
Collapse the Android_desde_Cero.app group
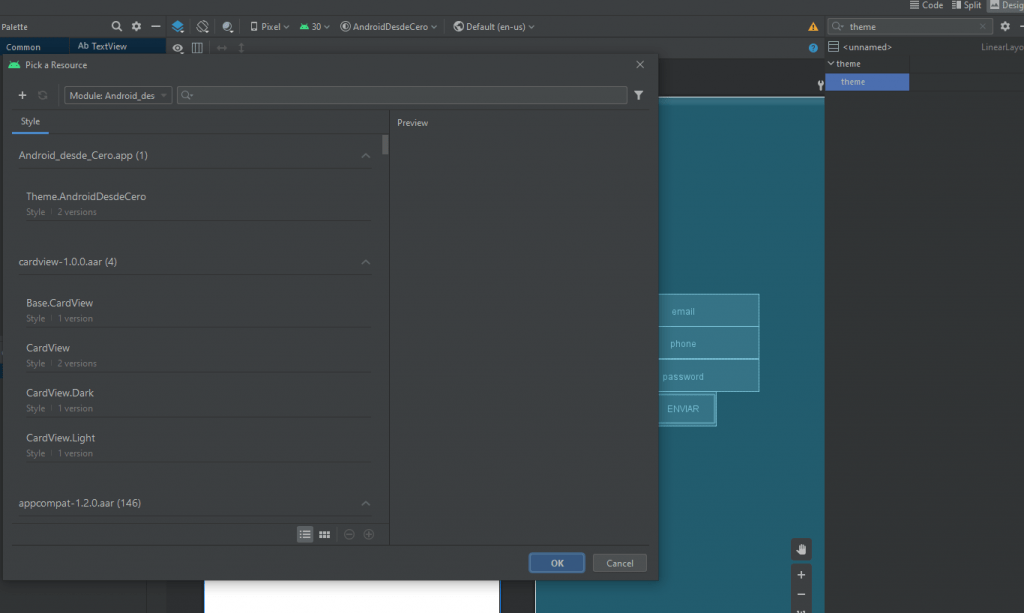point(366,155)
